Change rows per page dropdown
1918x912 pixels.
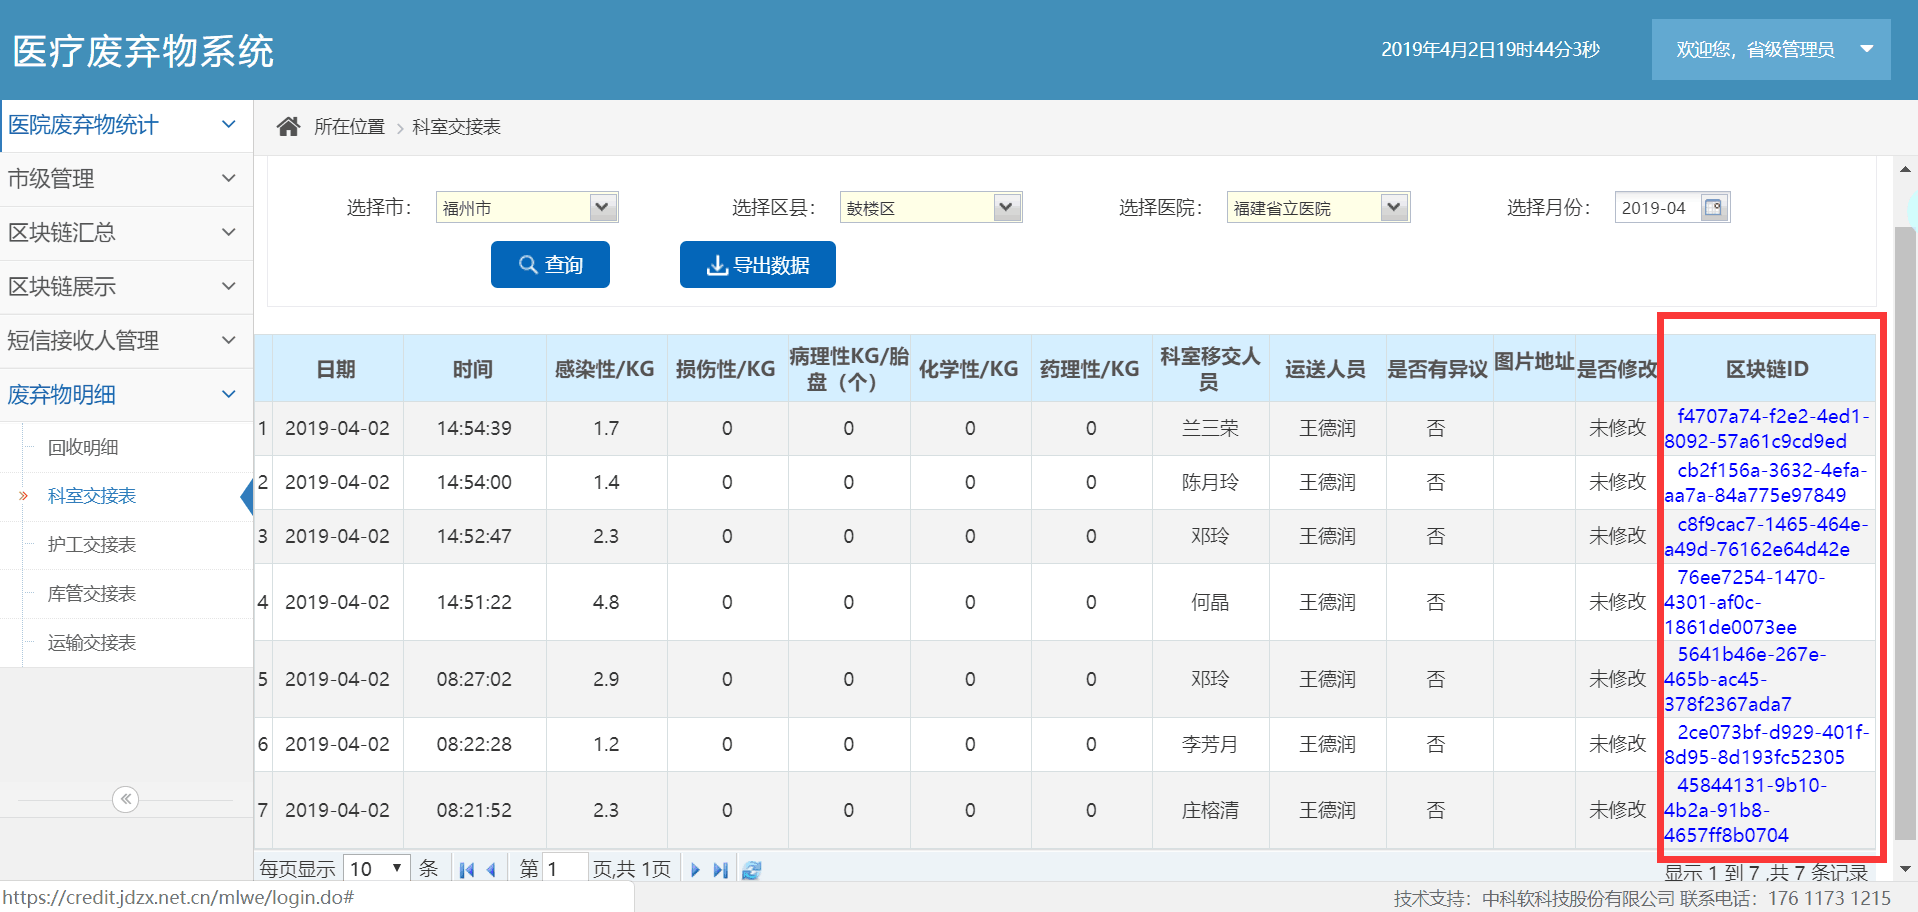pyautogui.click(x=377, y=869)
